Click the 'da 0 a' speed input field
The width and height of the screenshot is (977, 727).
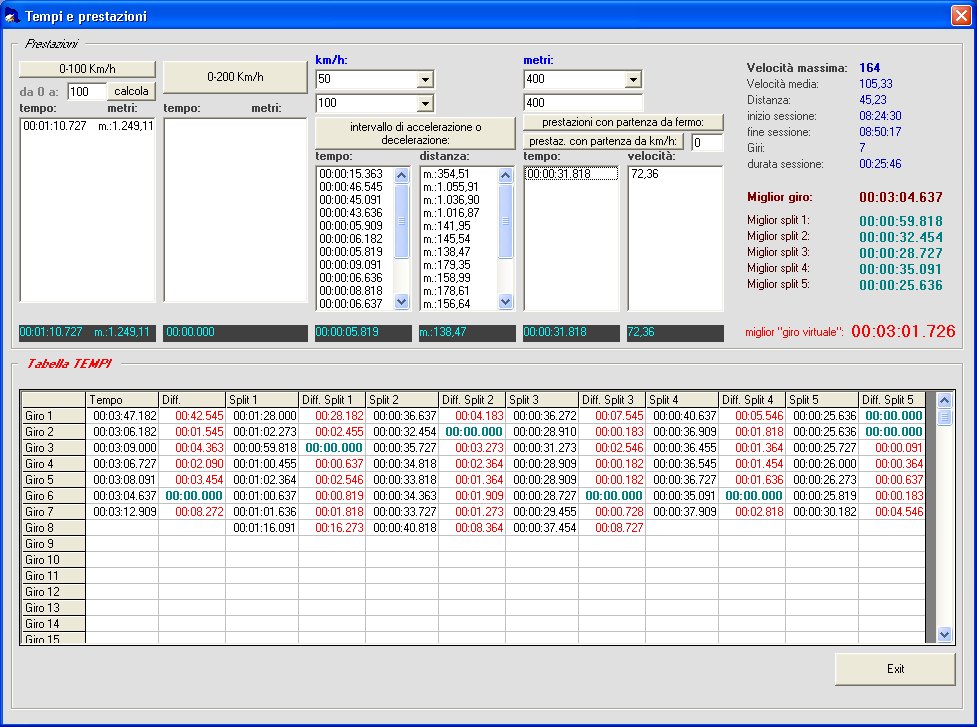(86, 92)
